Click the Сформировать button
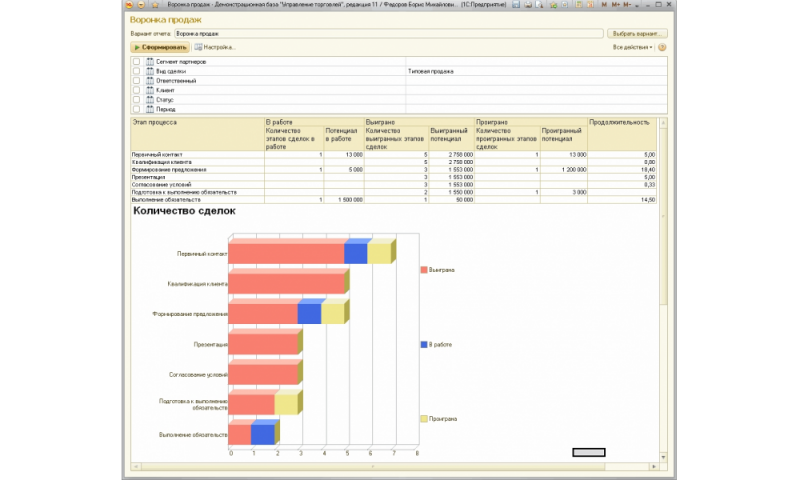Image resolution: width=800 pixels, height=480 pixels. coord(160,47)
